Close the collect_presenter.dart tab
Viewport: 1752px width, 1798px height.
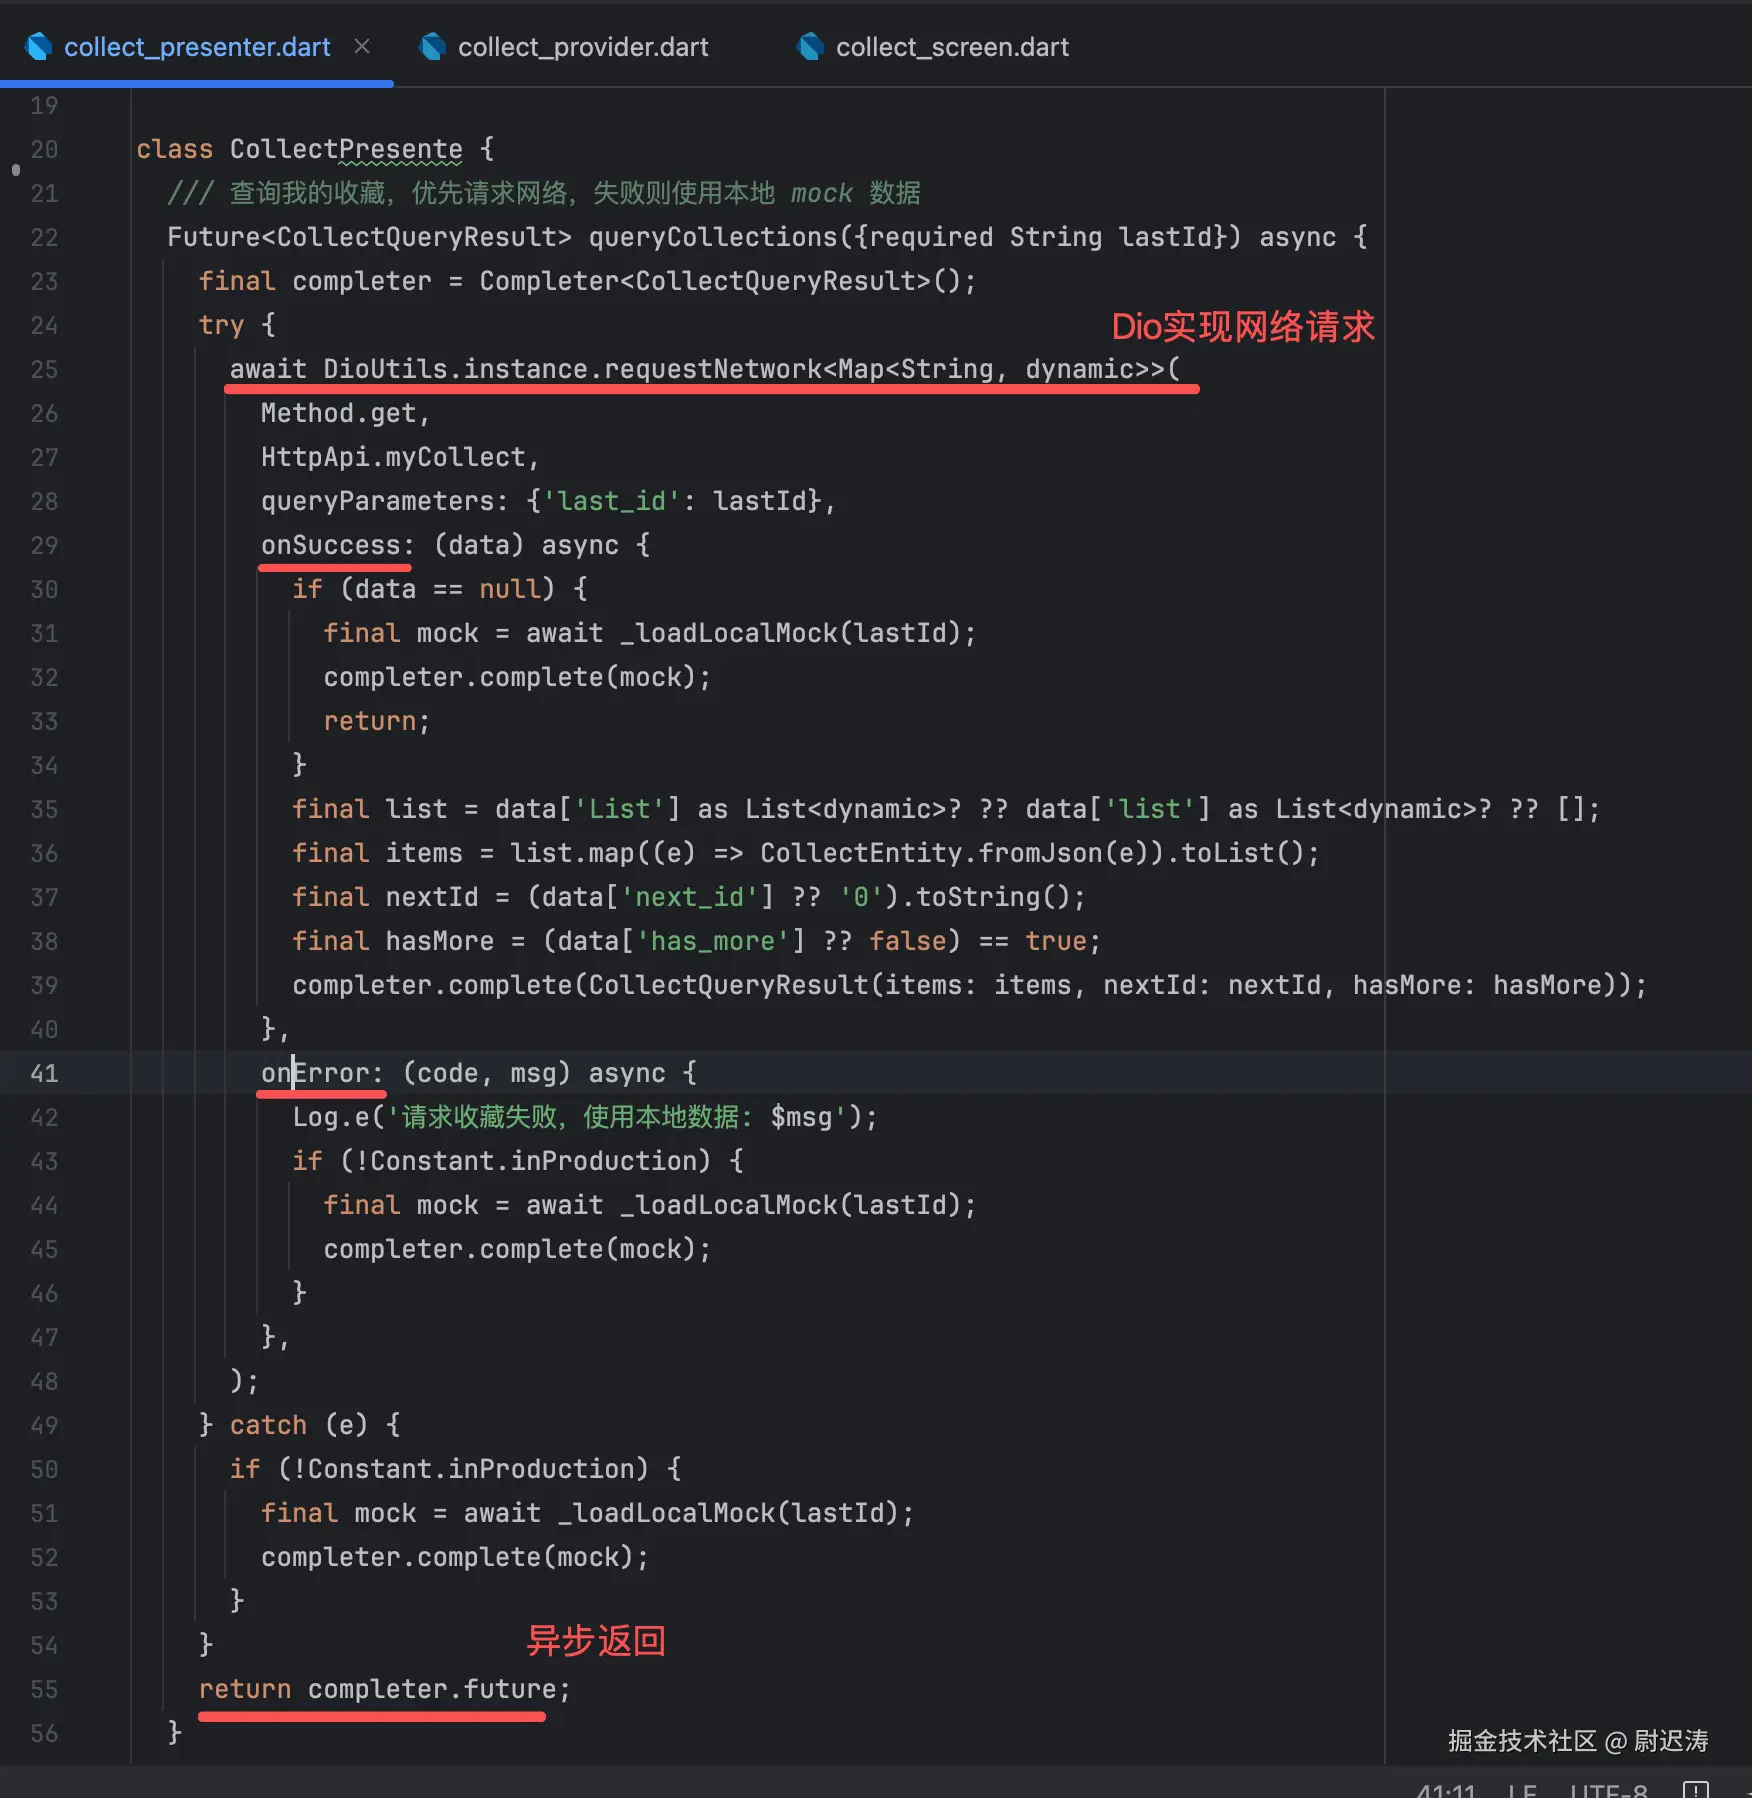click(x=362, y=47)
